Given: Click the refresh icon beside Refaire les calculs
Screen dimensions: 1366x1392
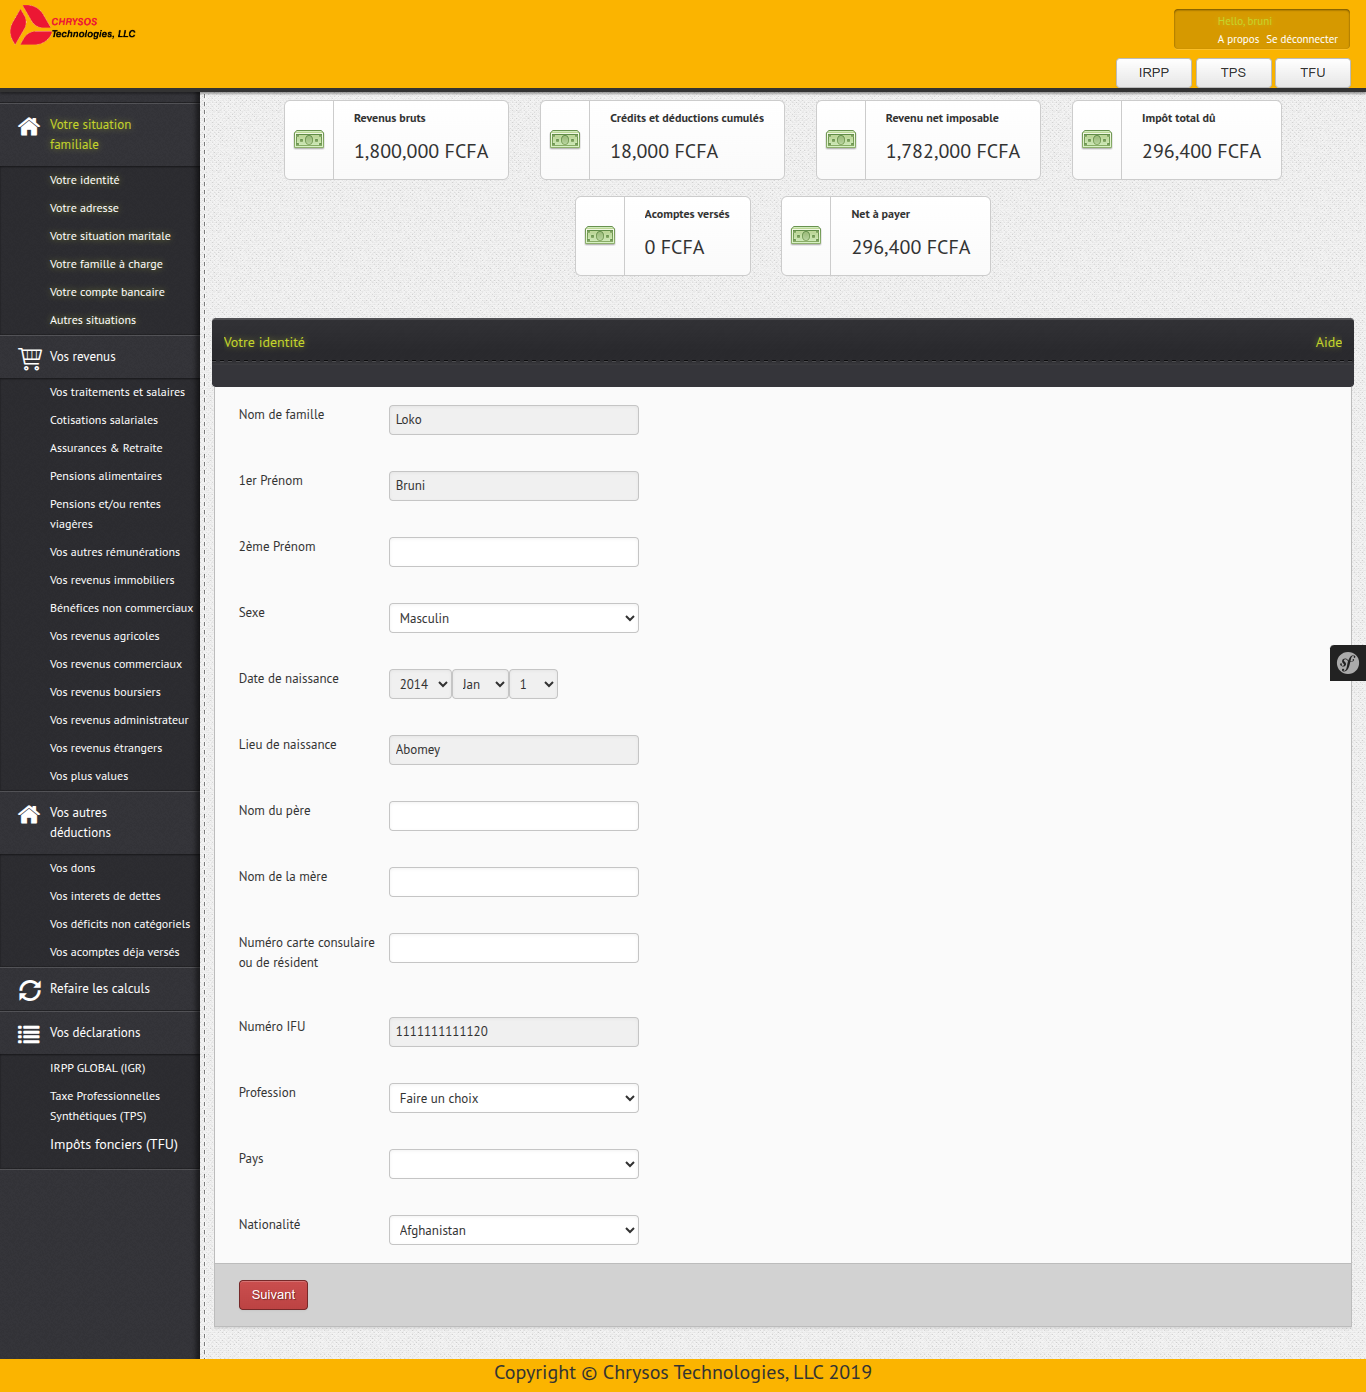Looking at the screenshot, I should point(30,990).
